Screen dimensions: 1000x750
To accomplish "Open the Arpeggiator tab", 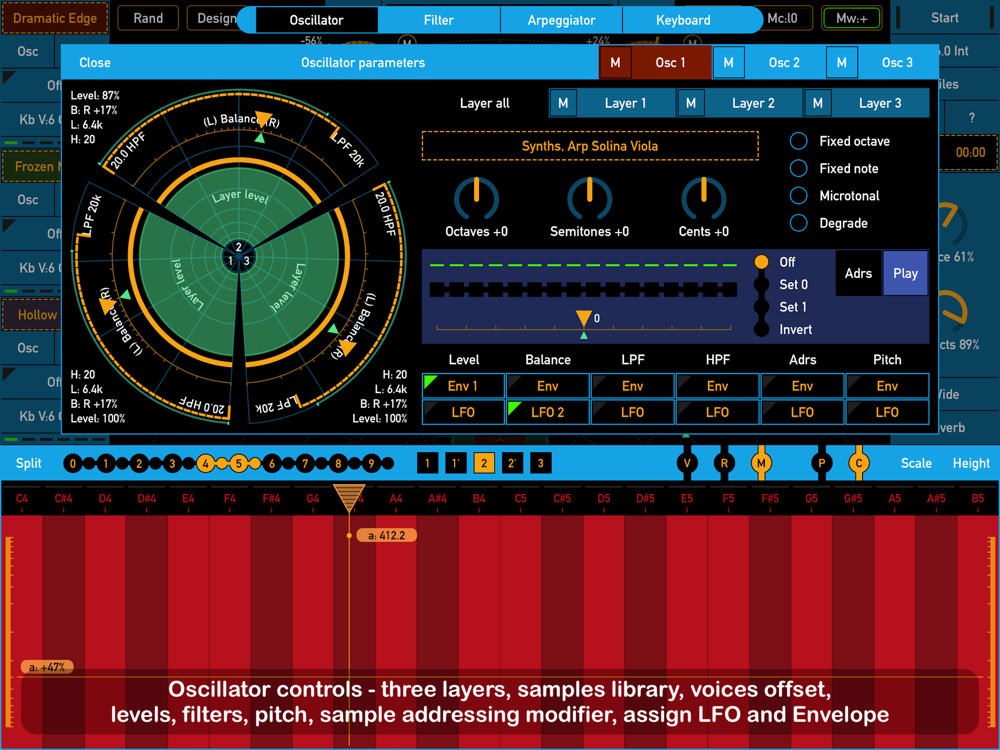I will pyautogui.click(x=561, y=20).
